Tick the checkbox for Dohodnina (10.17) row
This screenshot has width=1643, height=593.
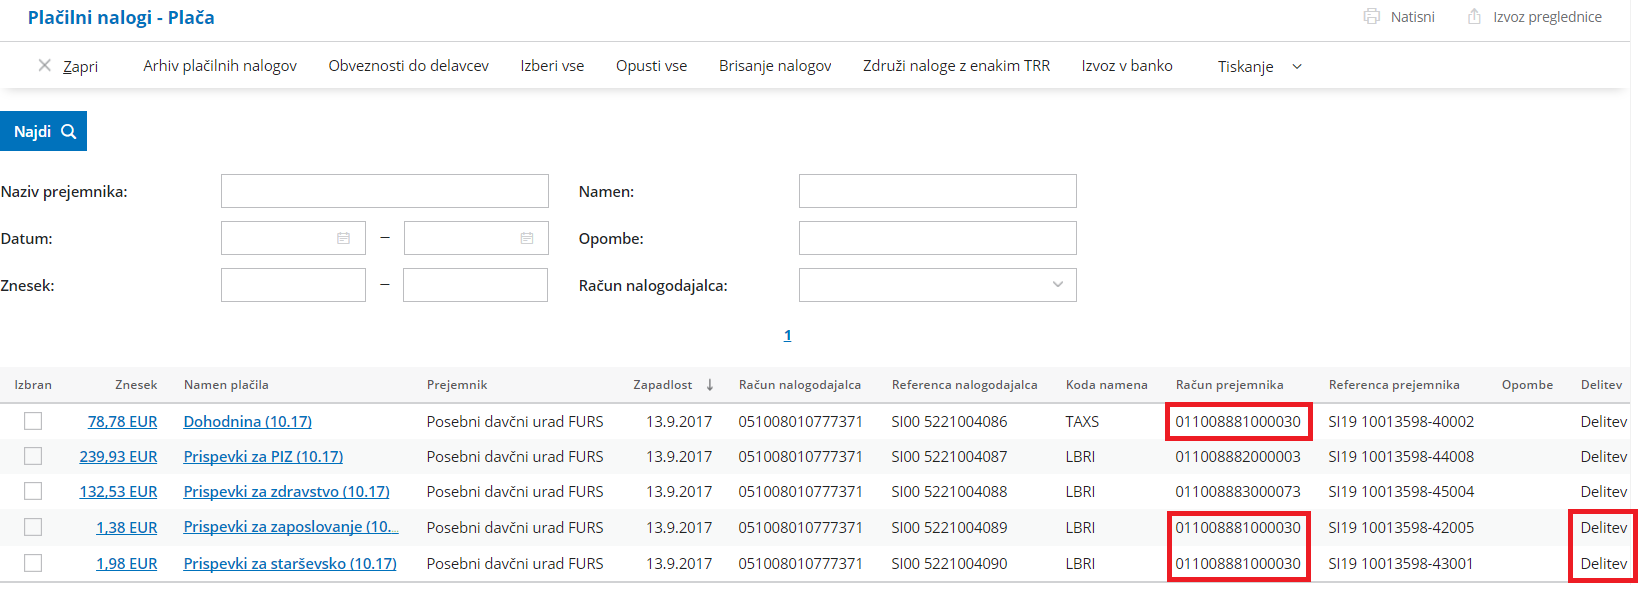tap(33, 421)
